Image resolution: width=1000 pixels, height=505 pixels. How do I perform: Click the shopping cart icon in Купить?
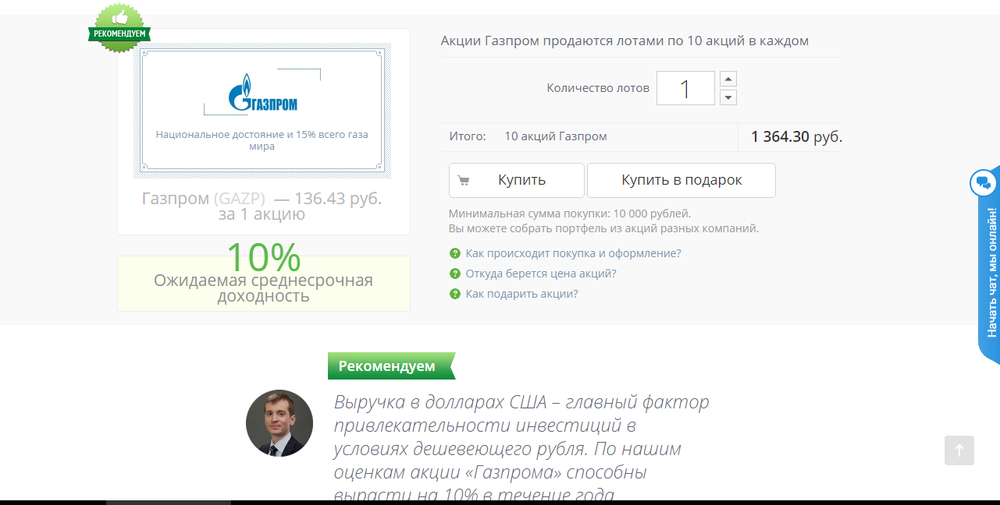[464, 180]
